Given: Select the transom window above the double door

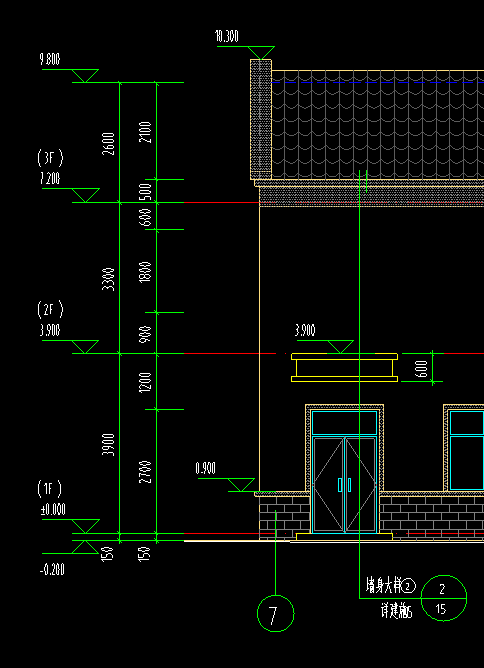Looking at the screenshot, I should click(x=344, y=423).
